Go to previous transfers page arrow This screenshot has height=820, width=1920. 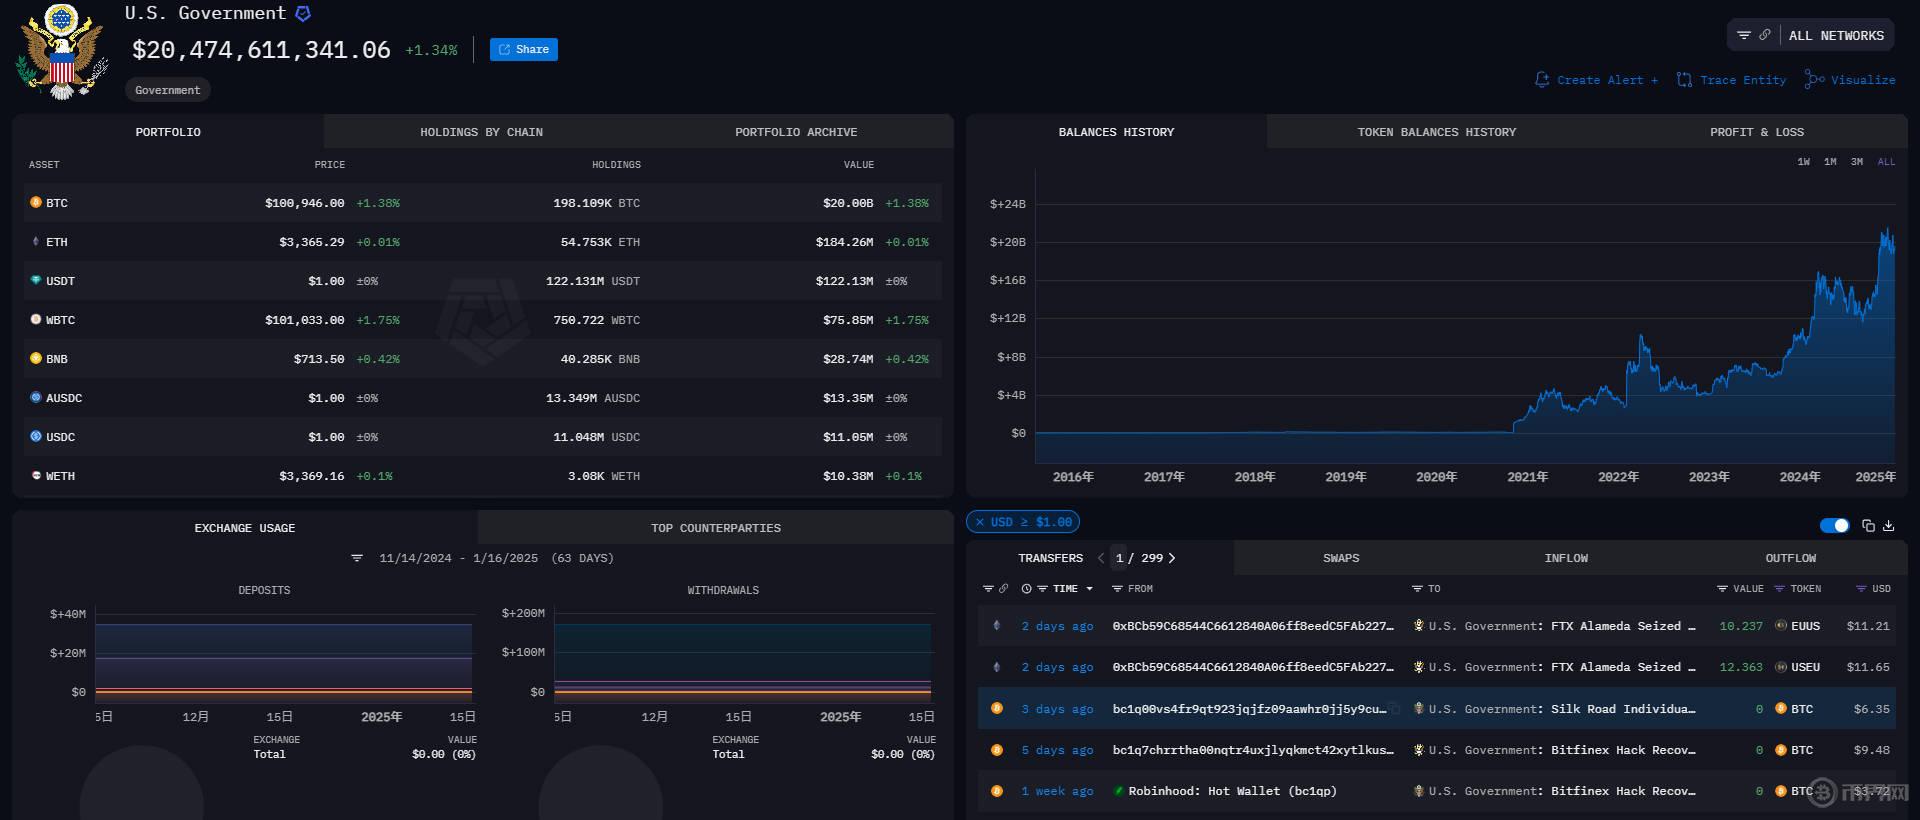(1101, 558)
